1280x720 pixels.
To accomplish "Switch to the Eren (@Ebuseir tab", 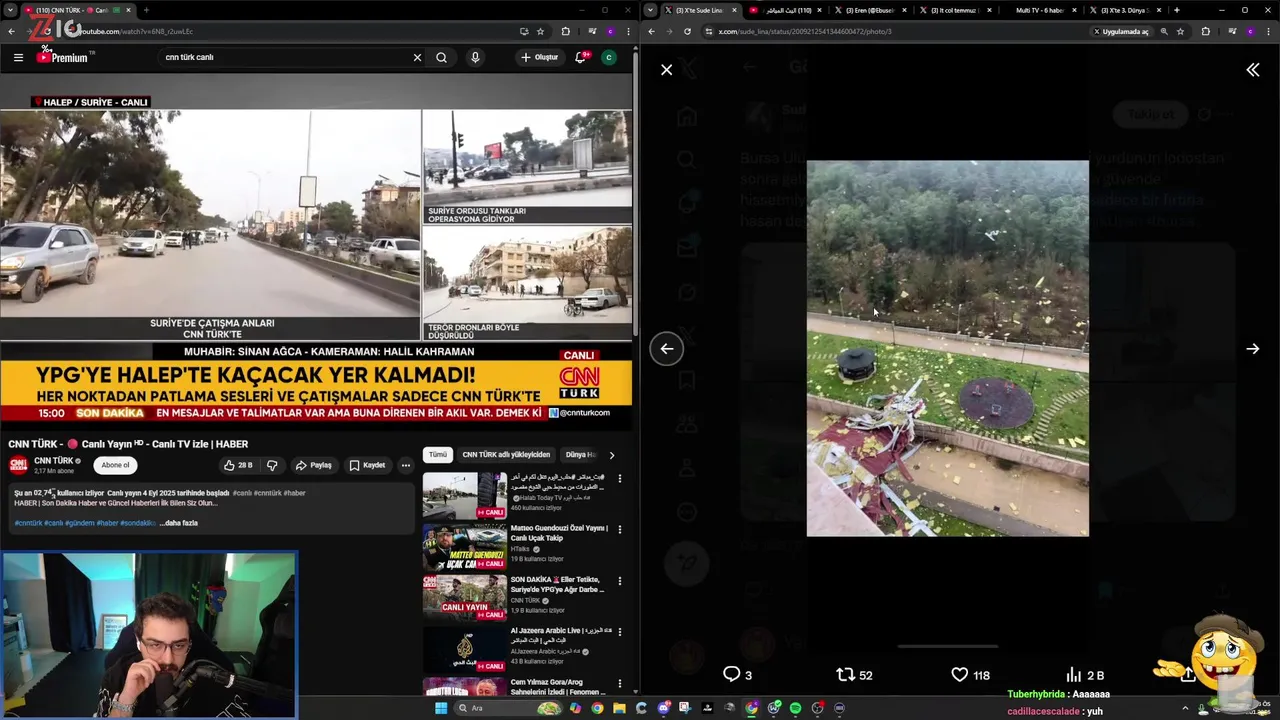I will click(870, 10).
